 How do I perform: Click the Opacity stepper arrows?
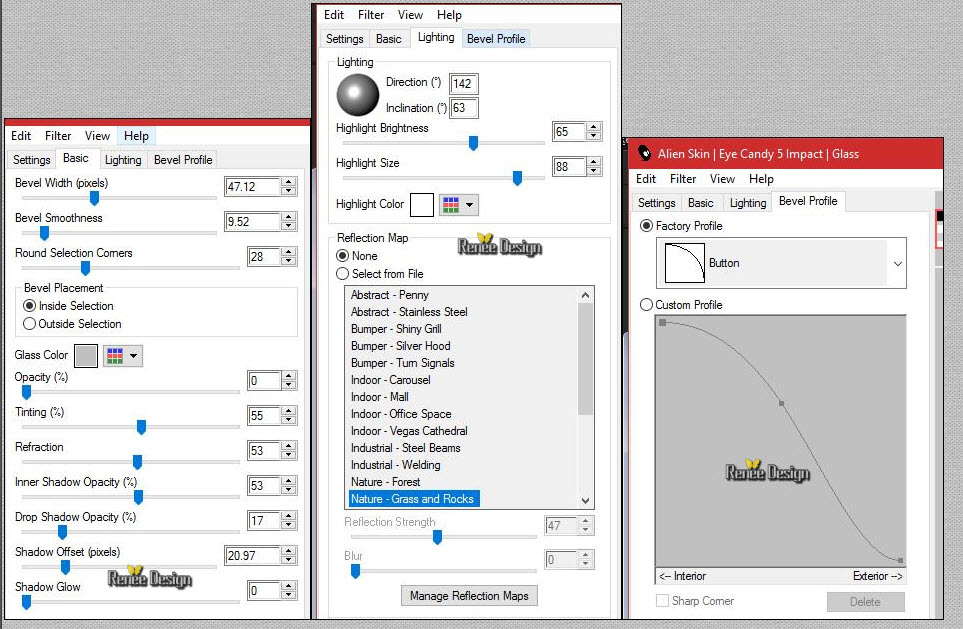(289, 381)
